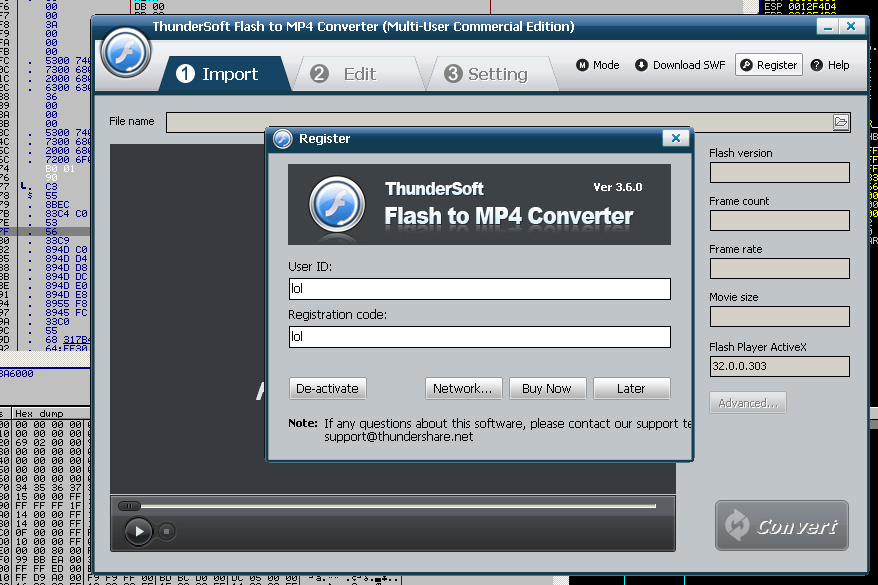Click the Help question mark icon

(817, 65)
